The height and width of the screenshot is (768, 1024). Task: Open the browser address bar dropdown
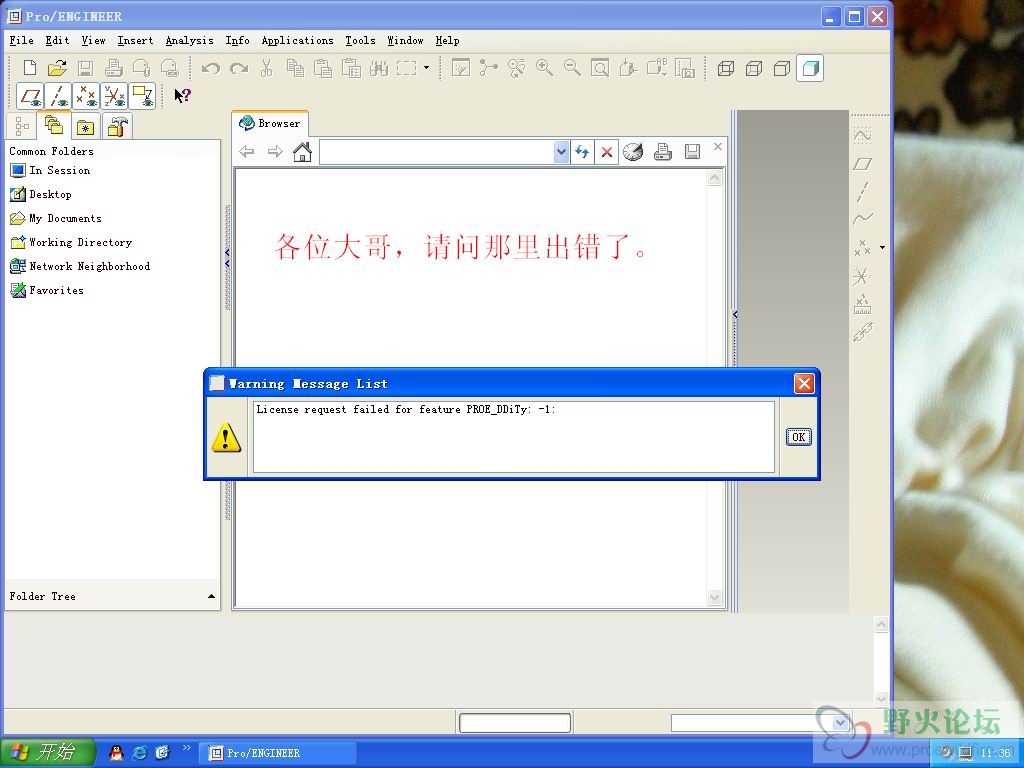click(x=561, y=152)
